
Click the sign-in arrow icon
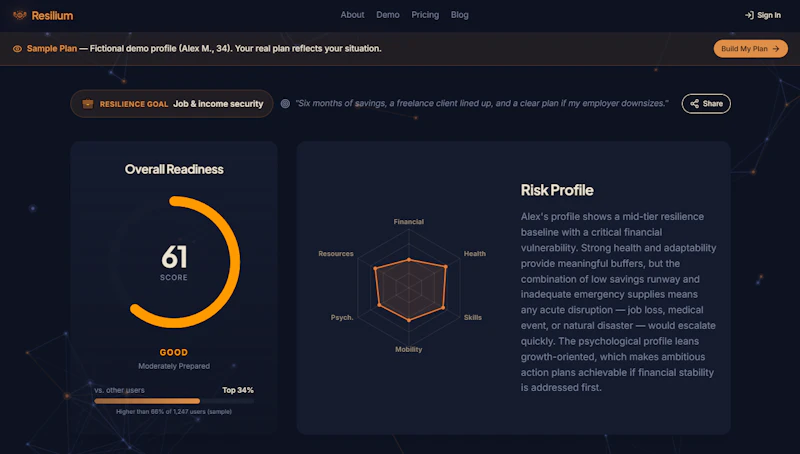click(x=749, y=15)
